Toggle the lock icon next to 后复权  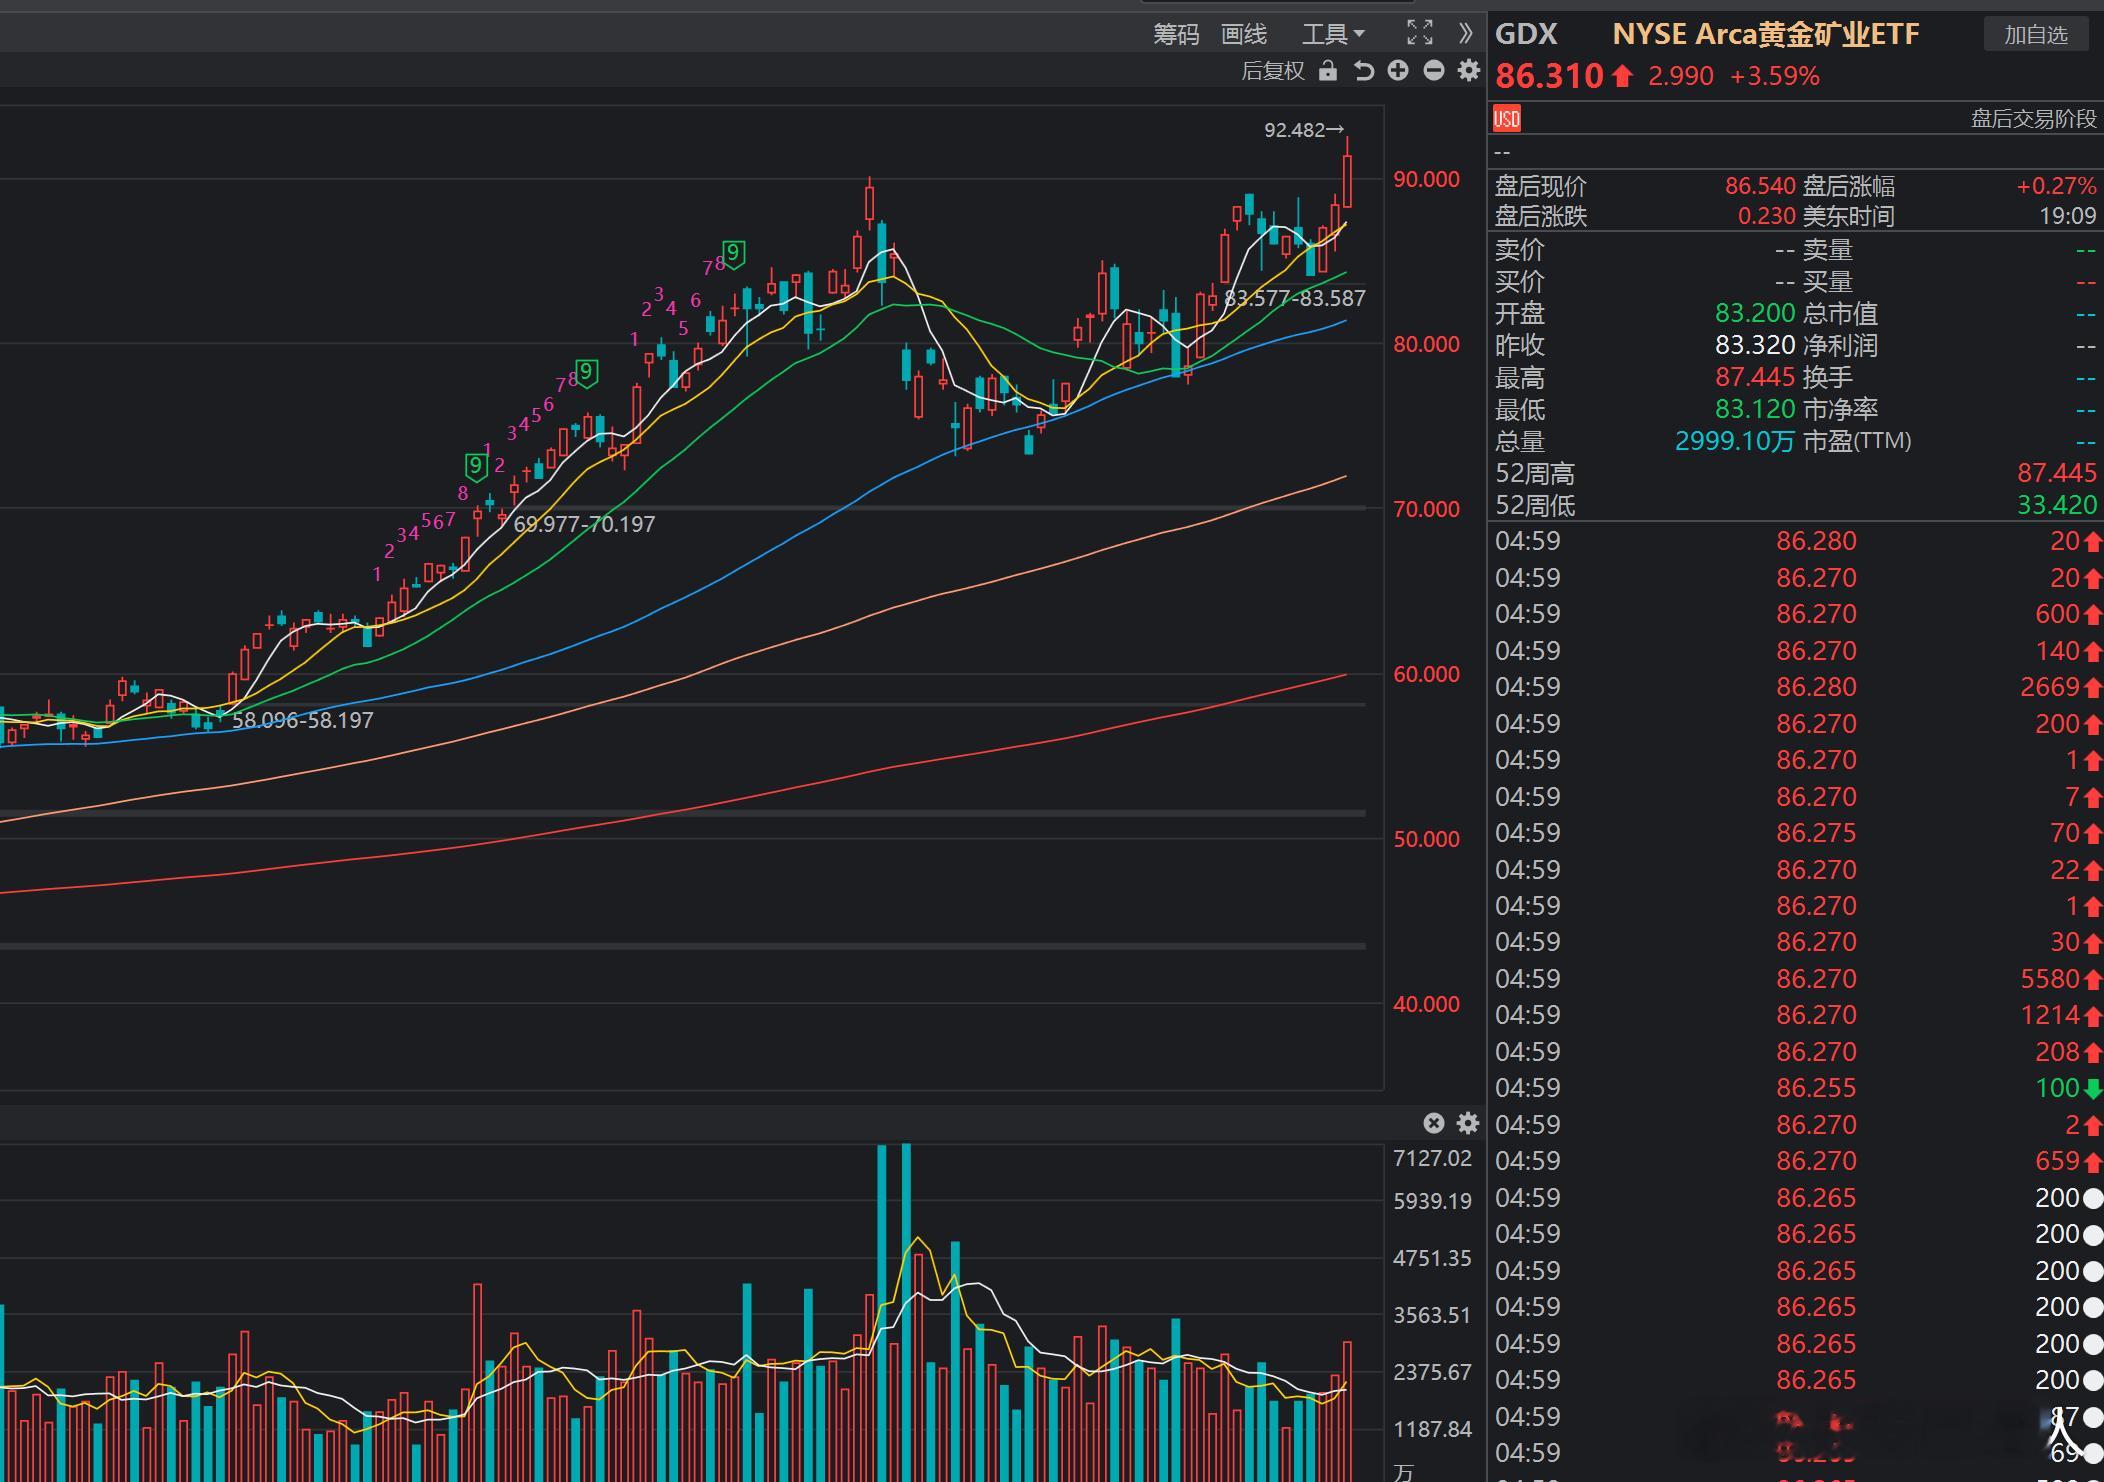click(1328, 71)
